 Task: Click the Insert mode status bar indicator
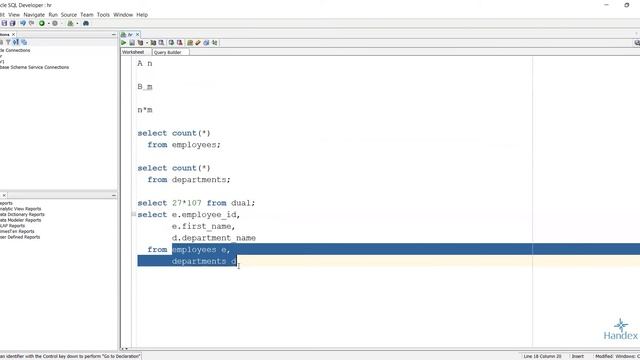click(577, 356)
